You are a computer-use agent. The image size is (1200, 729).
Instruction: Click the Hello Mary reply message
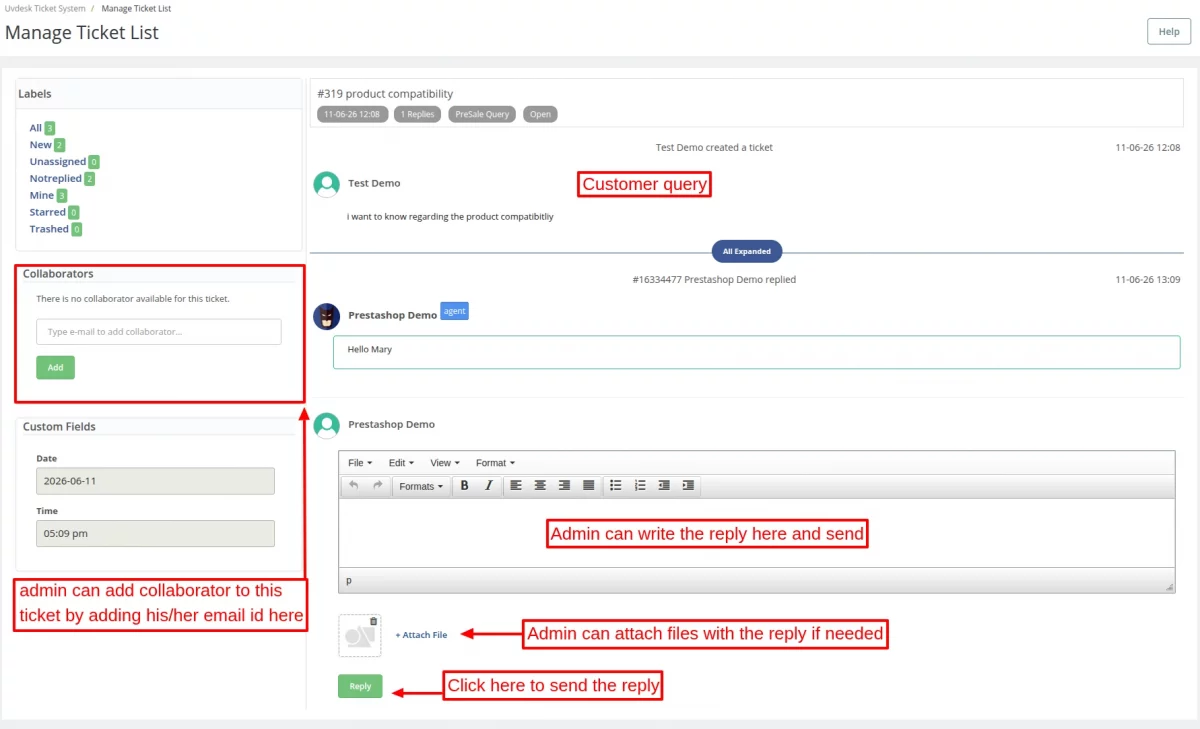[756, 352]
